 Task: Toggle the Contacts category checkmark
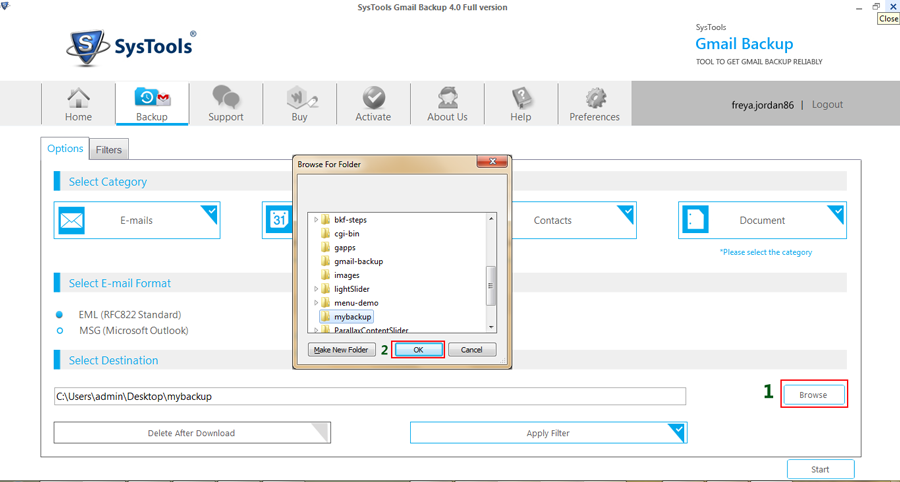coord(626,213)
